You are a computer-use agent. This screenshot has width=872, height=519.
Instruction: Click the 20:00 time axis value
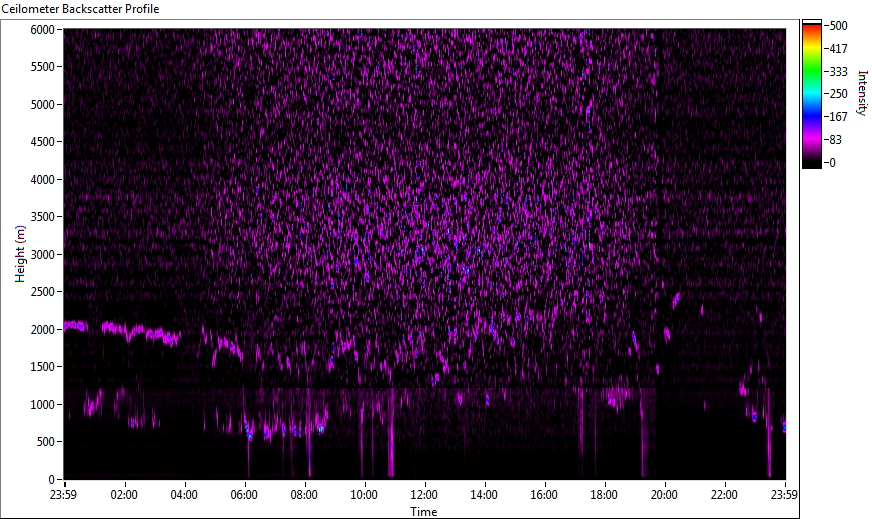point(665,495)
